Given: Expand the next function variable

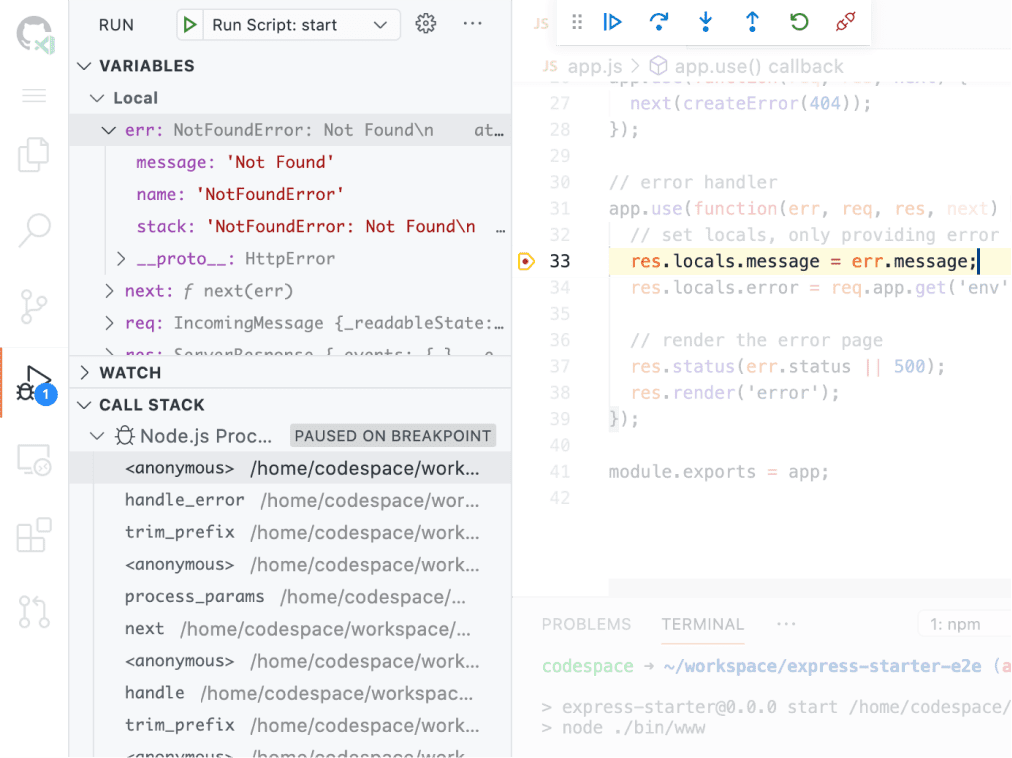Looking at the screenshot, I should point(109,291).
